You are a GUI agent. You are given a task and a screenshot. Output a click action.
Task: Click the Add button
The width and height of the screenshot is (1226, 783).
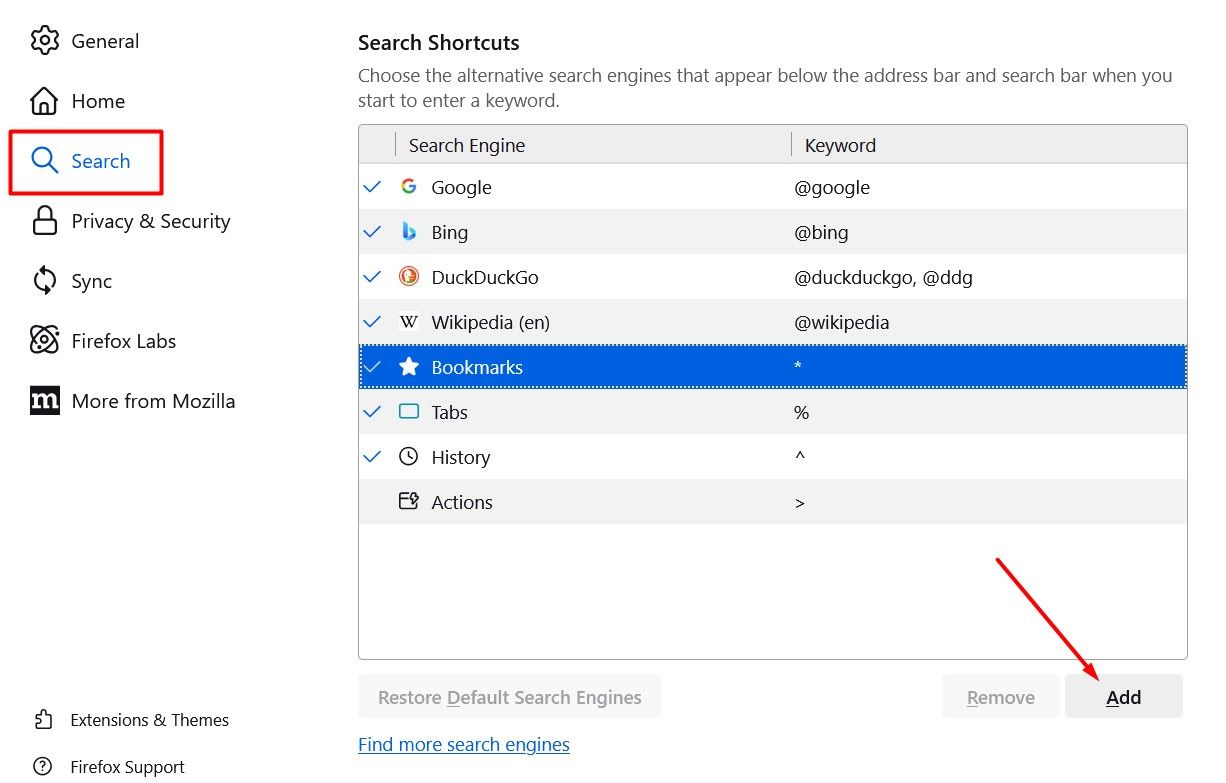click(1123, 696)
